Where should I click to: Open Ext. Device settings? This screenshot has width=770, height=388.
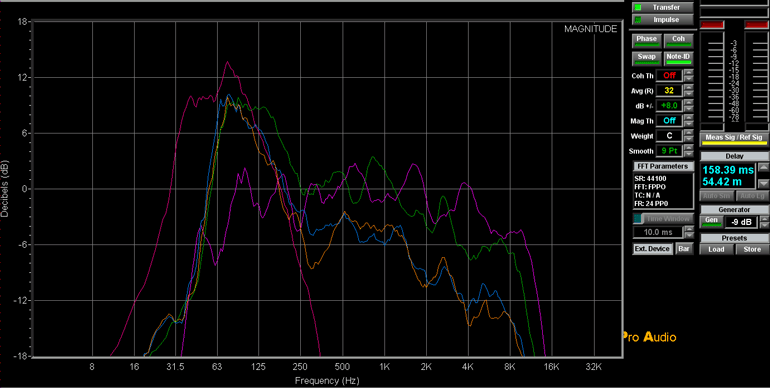[x=652, y=249]
